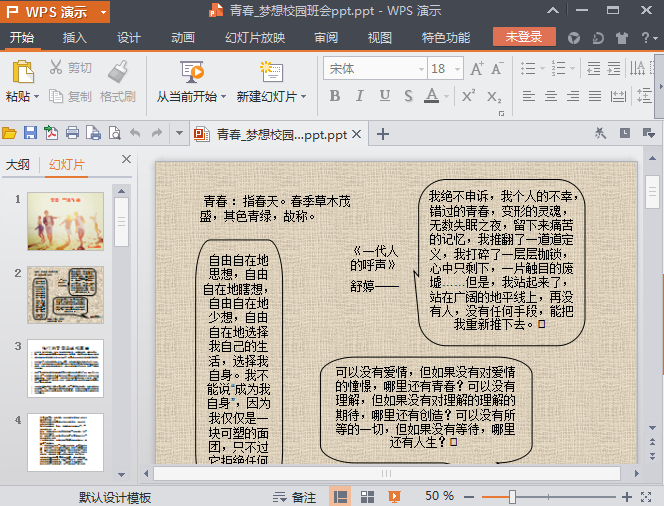Screen dimensions: 664x506
Task: Toggle bold formatting
Action: [334, 97]
